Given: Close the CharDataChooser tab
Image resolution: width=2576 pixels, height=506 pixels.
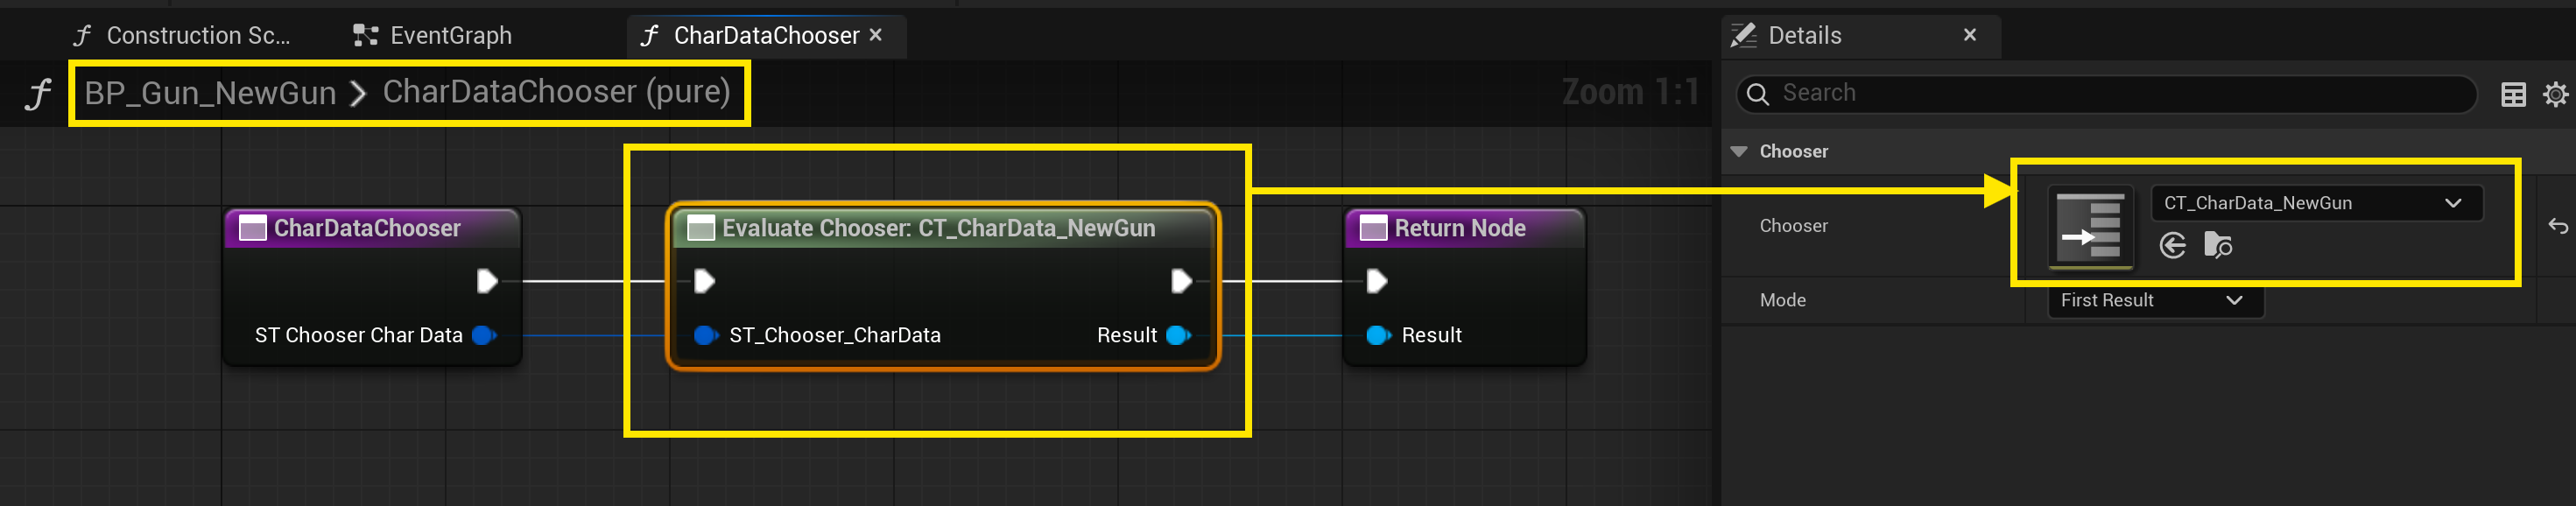Looking at the screenshot, I should click(876, 35).
